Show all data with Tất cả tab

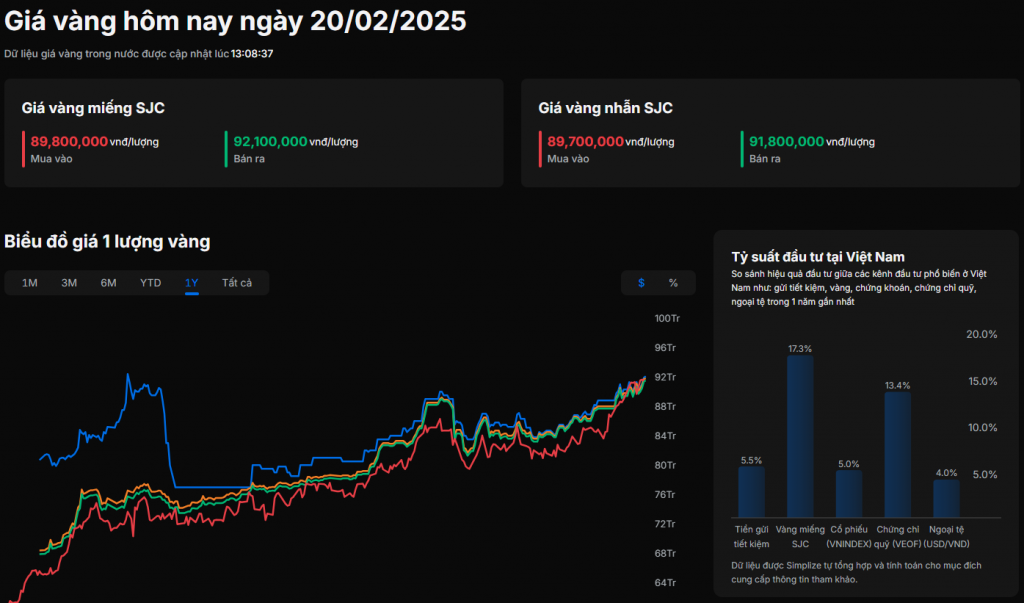point(237,283)
